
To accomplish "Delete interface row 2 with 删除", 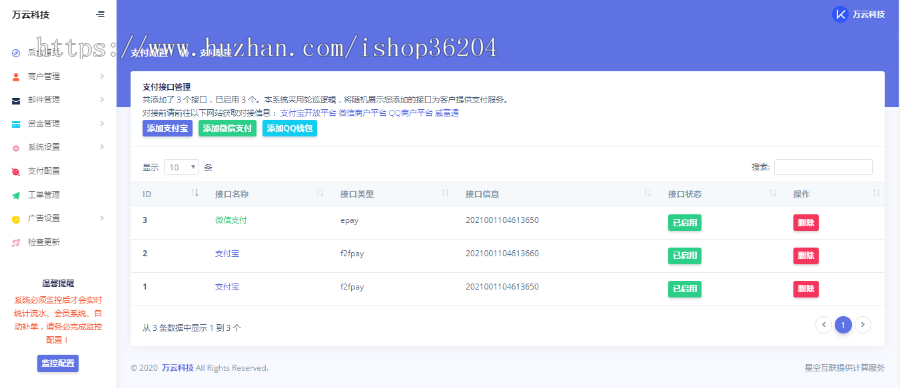I will coord(806,256).
